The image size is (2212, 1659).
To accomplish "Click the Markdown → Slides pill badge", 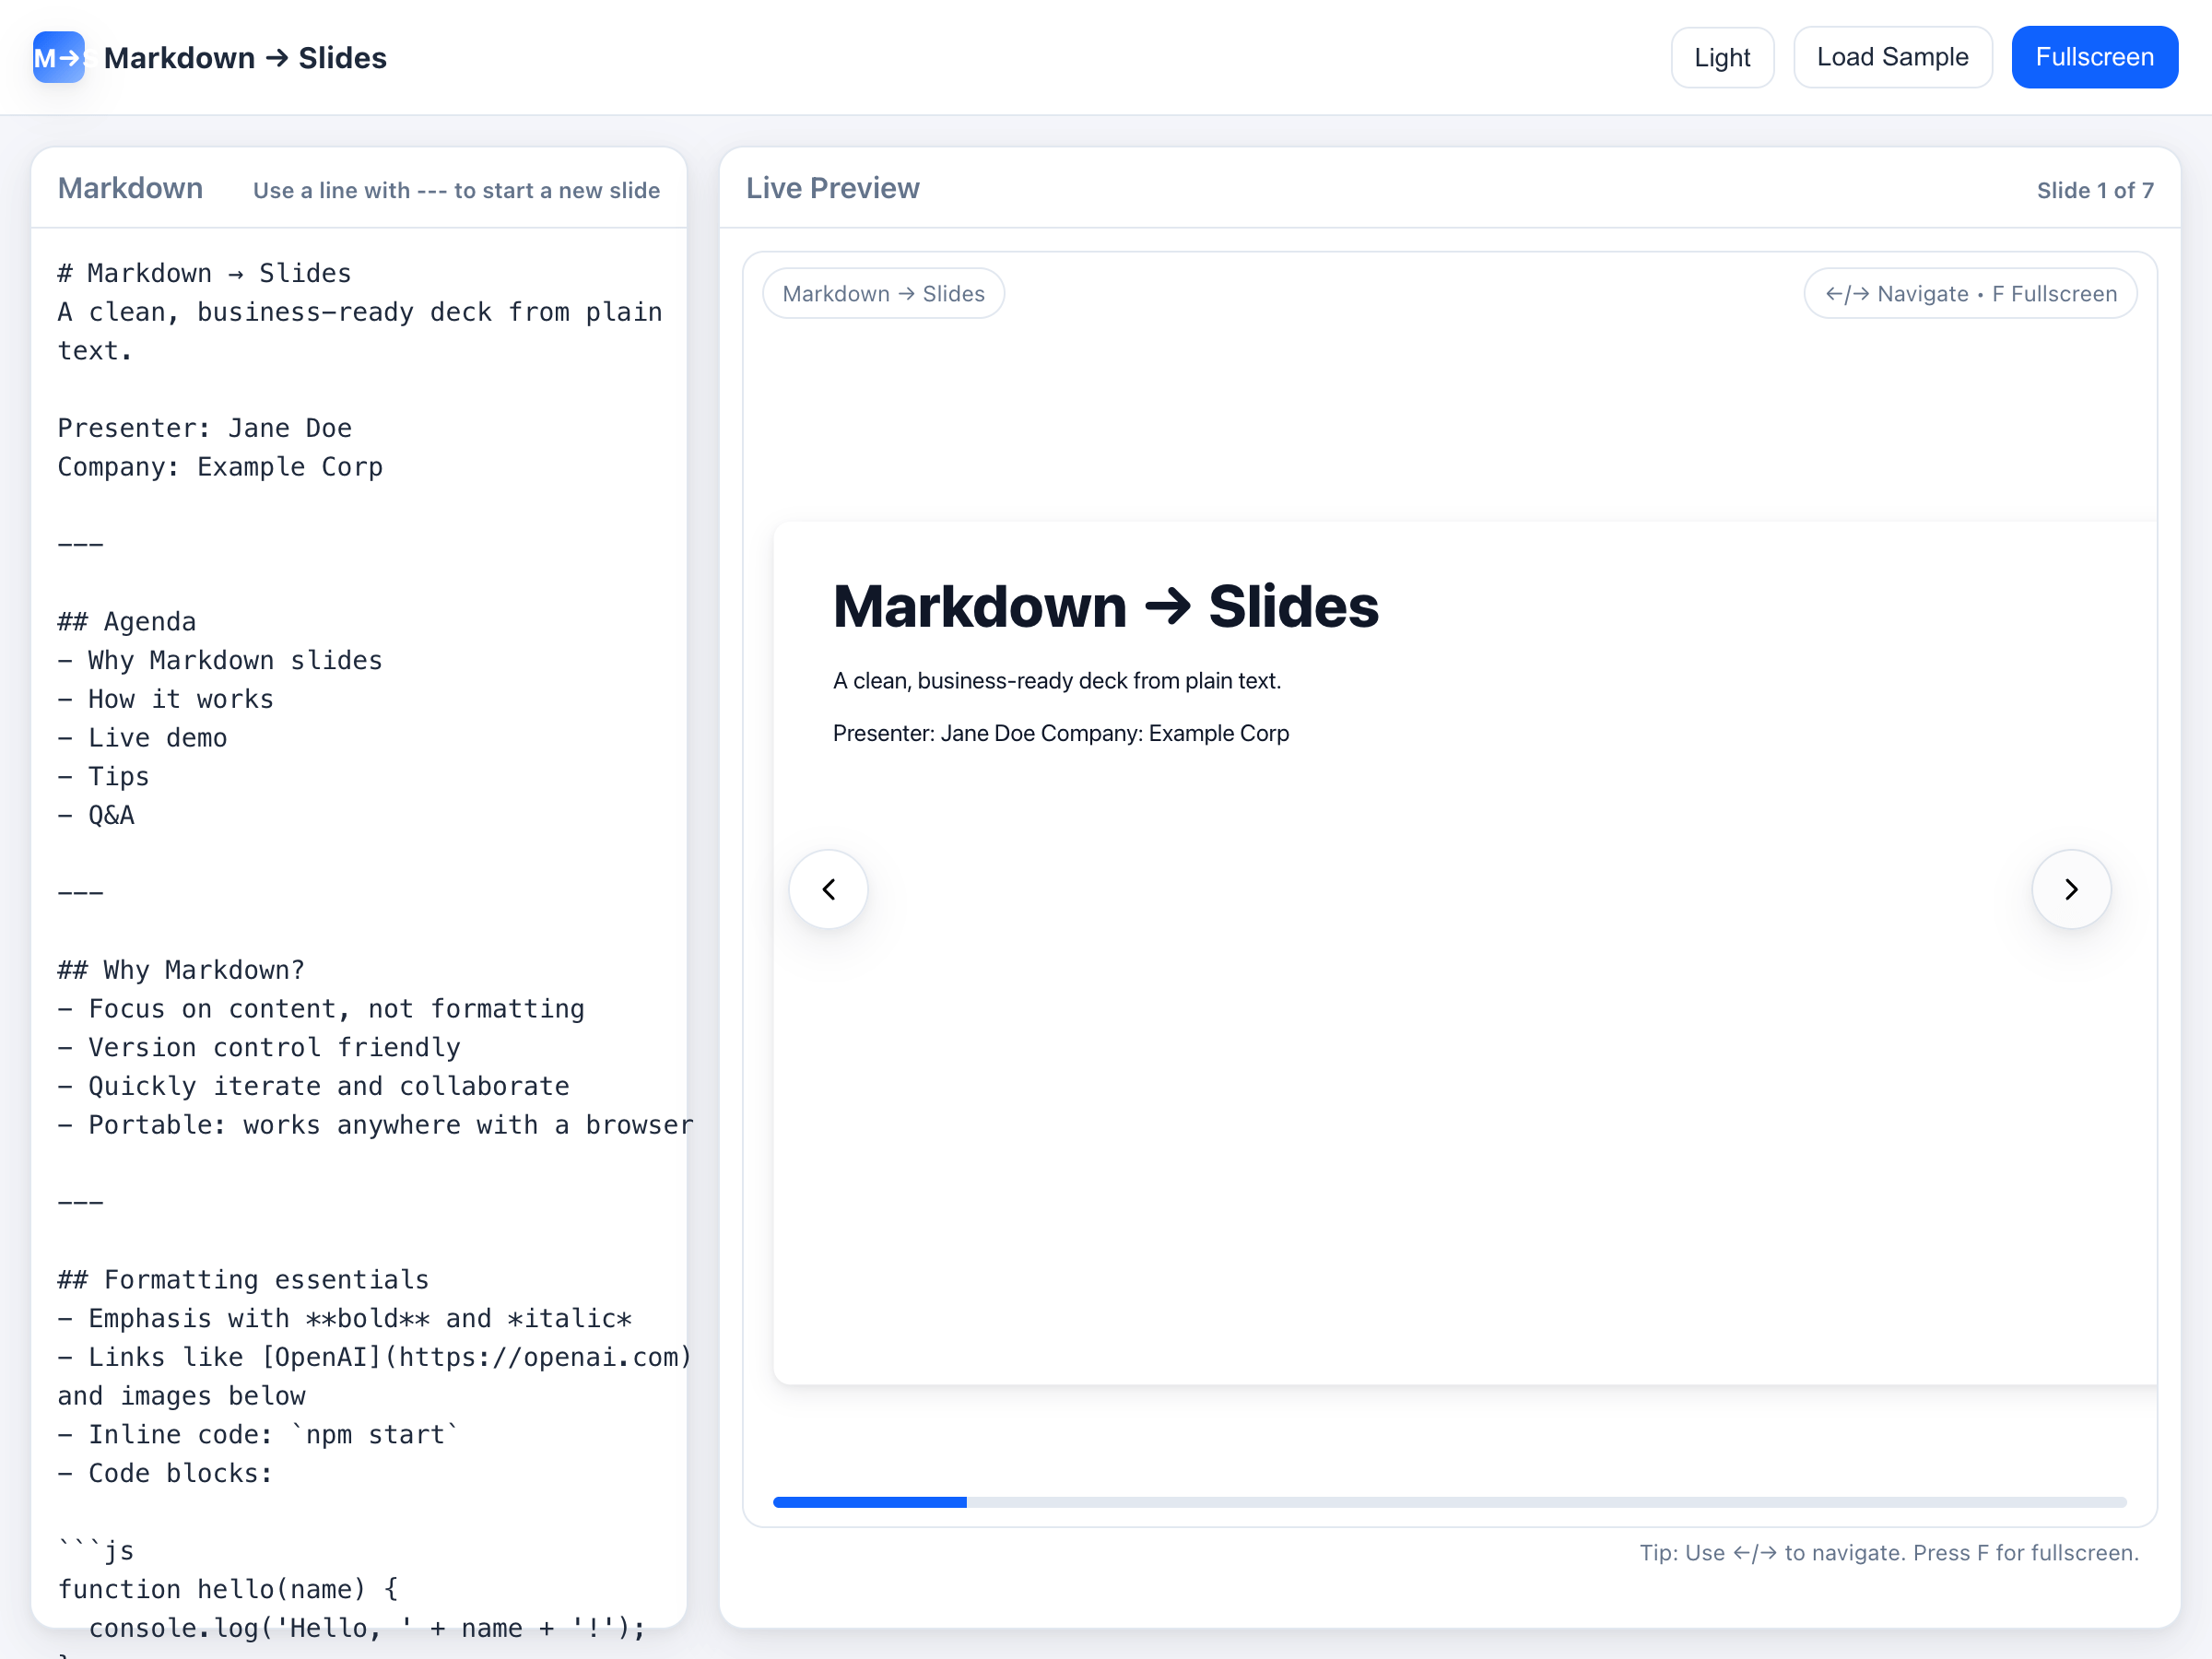I will 883,294.
